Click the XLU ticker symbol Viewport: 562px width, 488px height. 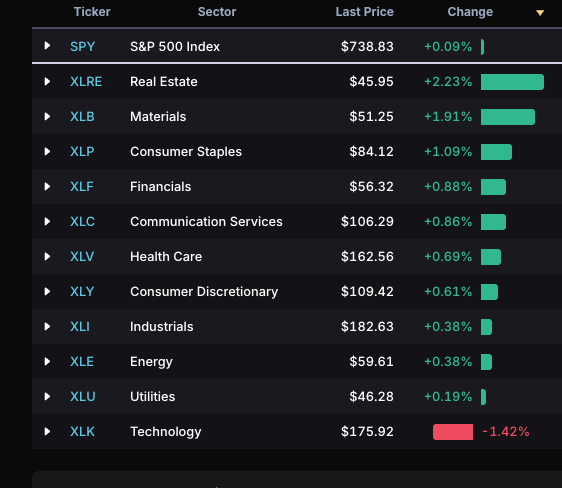click(83, 397)
